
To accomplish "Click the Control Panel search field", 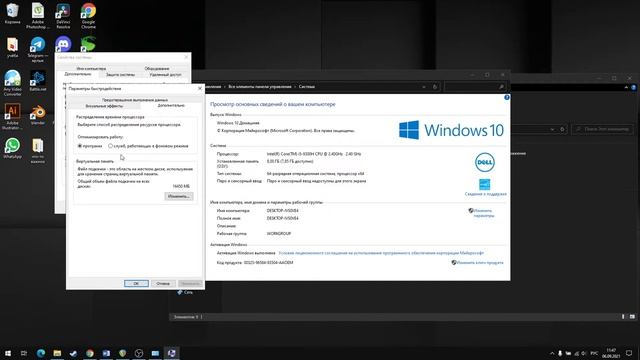I will 475,87.
